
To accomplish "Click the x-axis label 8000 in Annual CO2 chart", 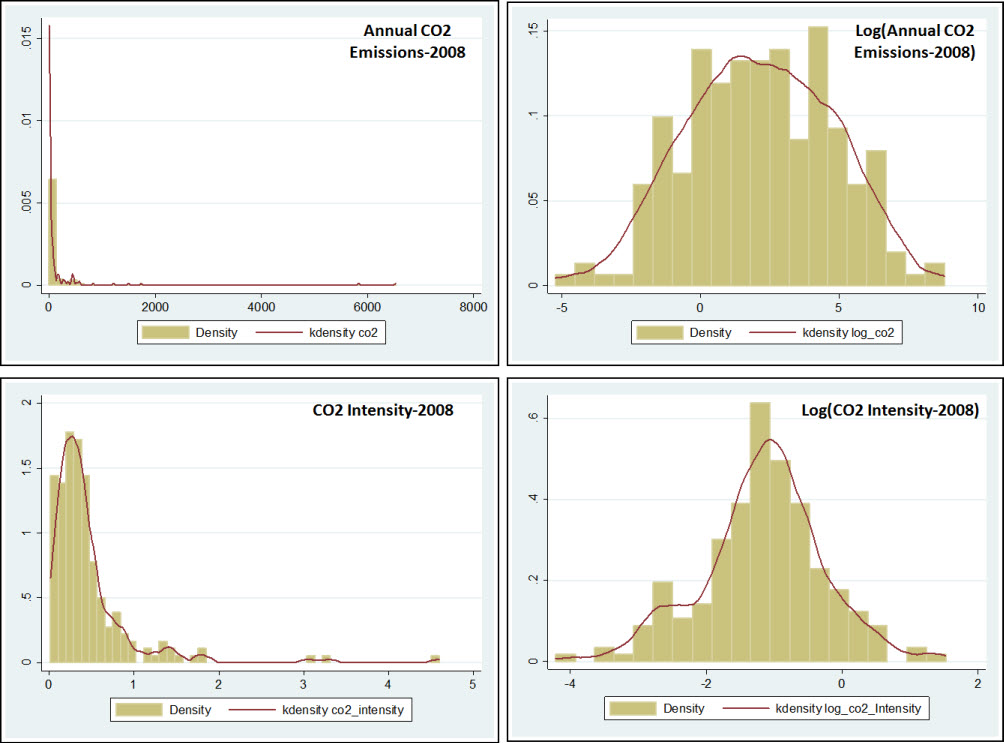I will click(473, 307).
